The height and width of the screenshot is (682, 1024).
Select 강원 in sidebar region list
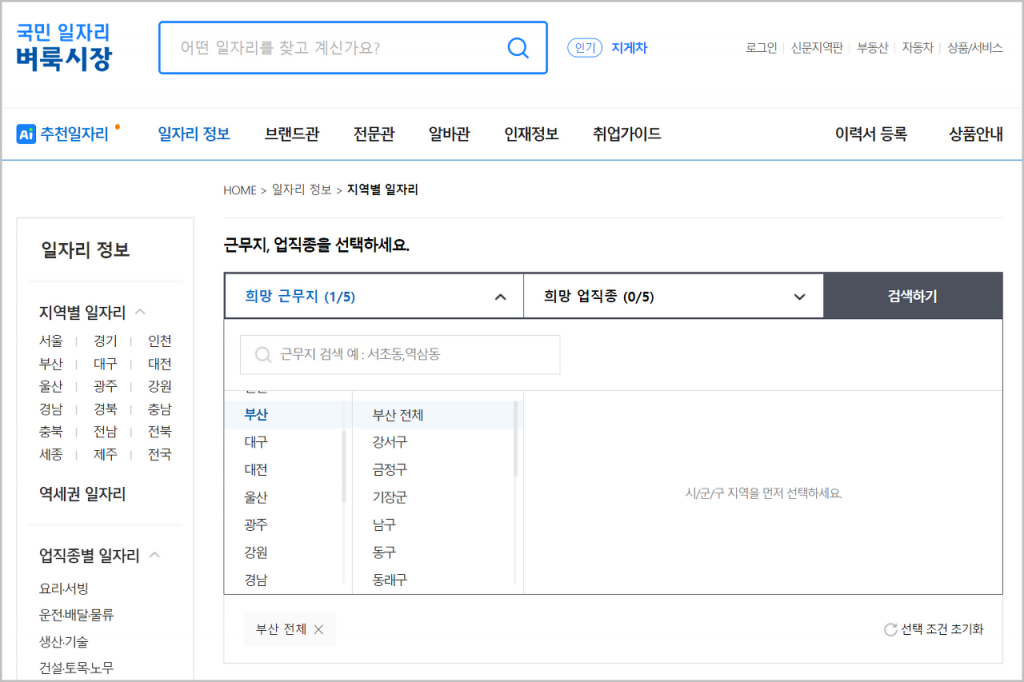click(x=159, y=386)
